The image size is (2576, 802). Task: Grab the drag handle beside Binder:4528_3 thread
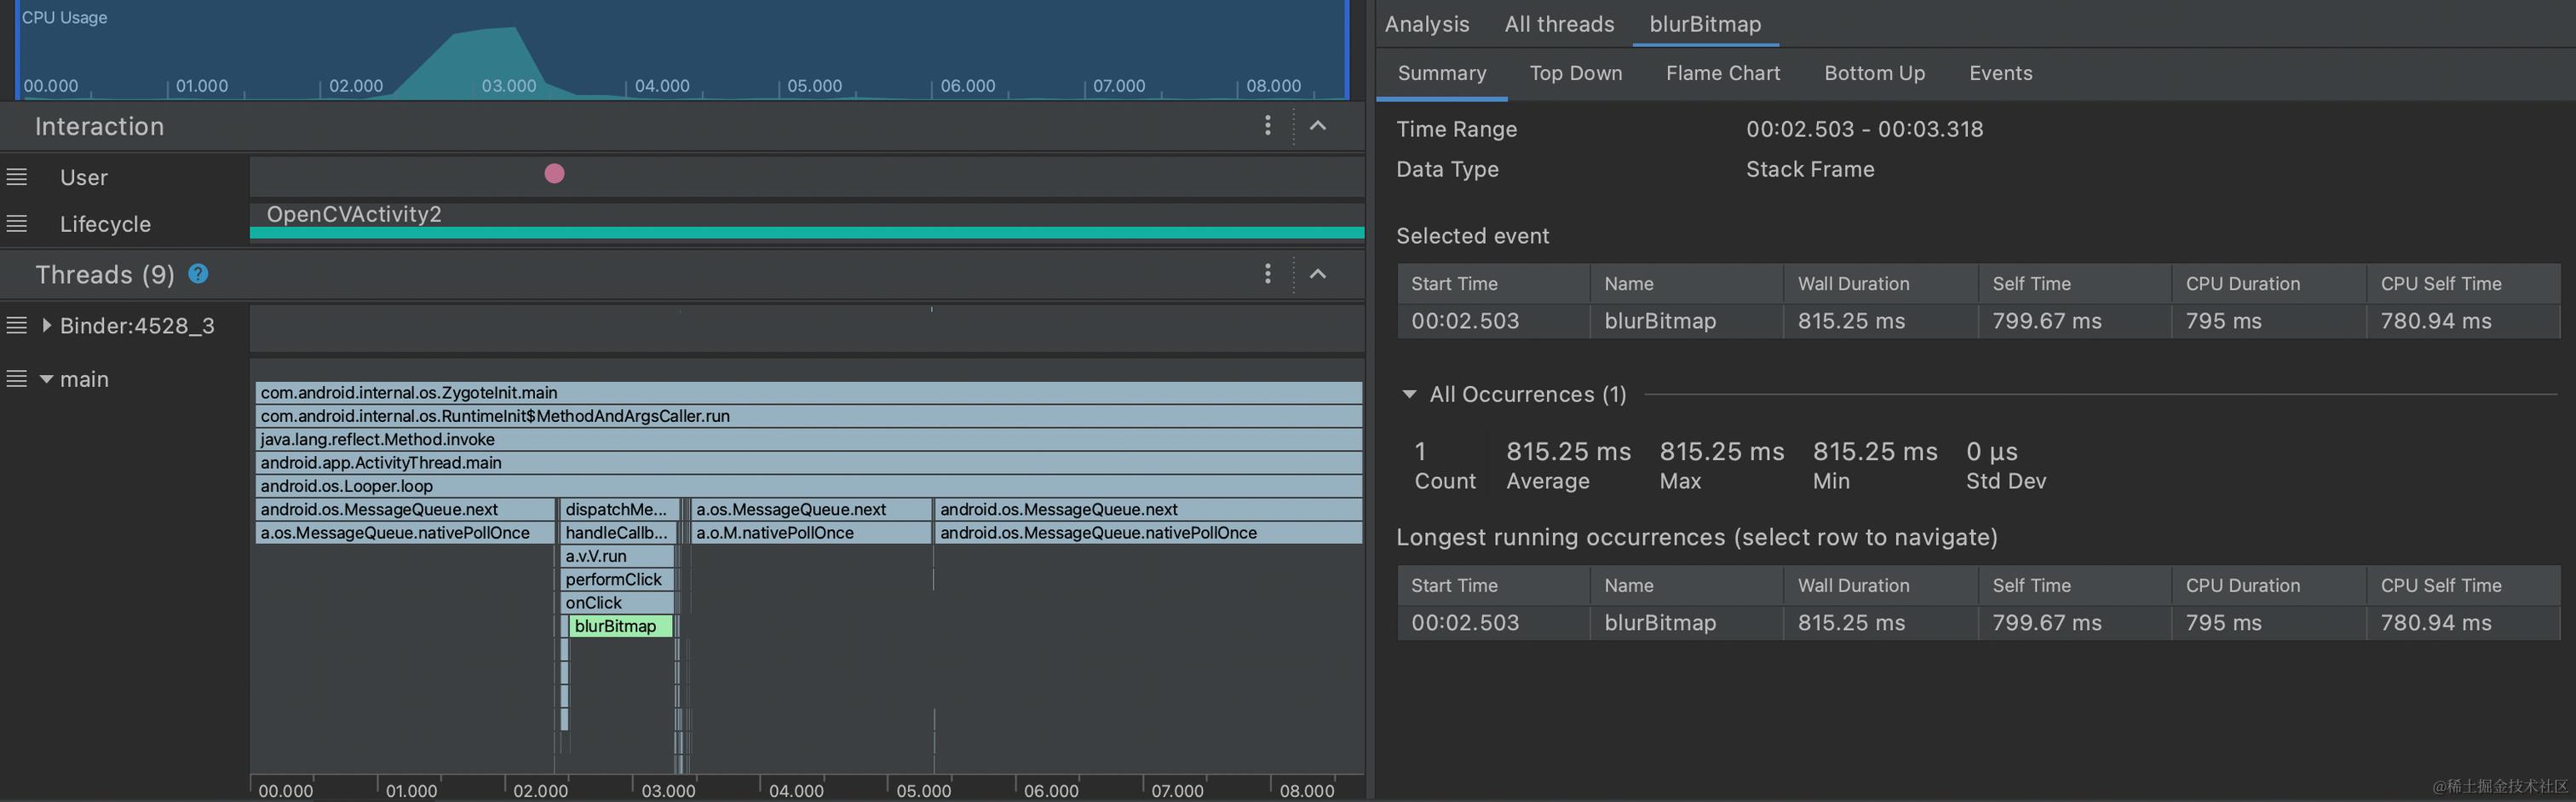(x=17, y=325)
